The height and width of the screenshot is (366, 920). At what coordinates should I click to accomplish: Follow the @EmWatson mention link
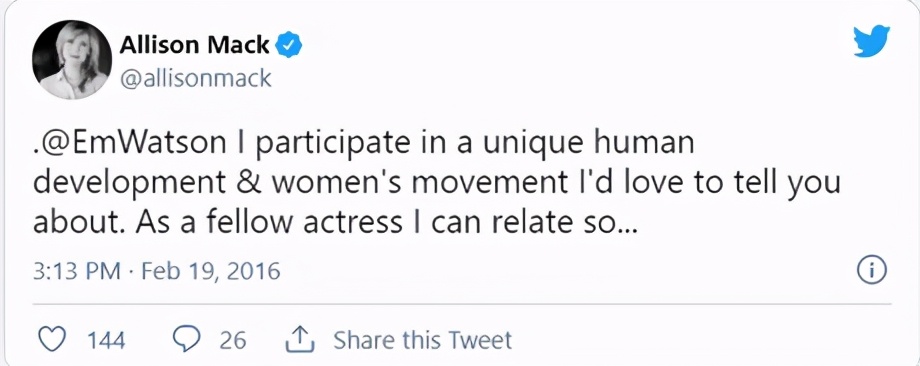coord(136,144)
